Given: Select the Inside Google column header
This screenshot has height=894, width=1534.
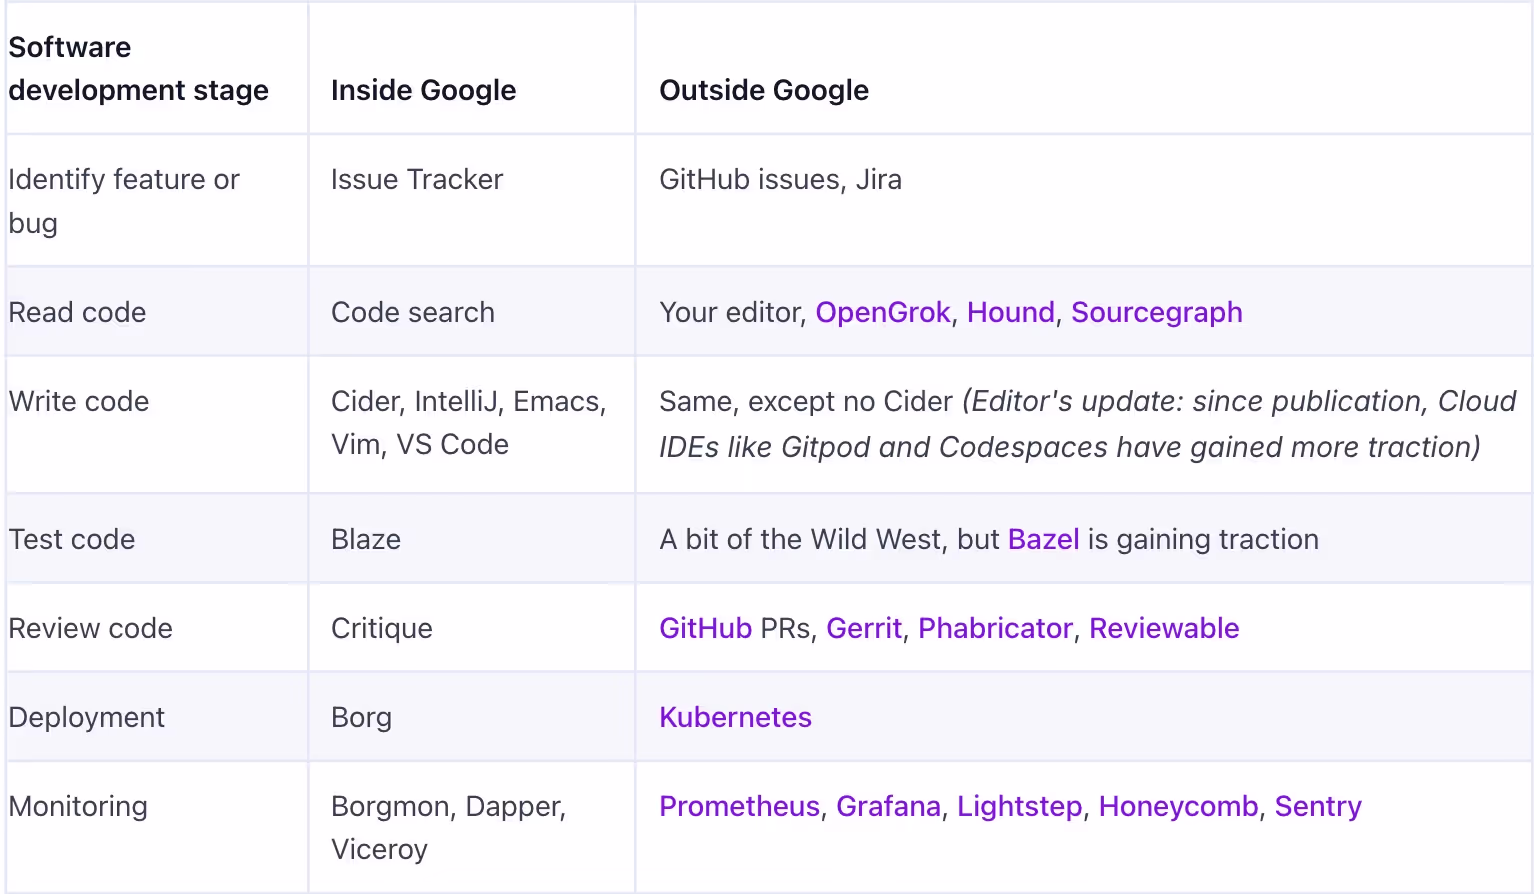Looking at the screenshot, I should pos(423,90).
